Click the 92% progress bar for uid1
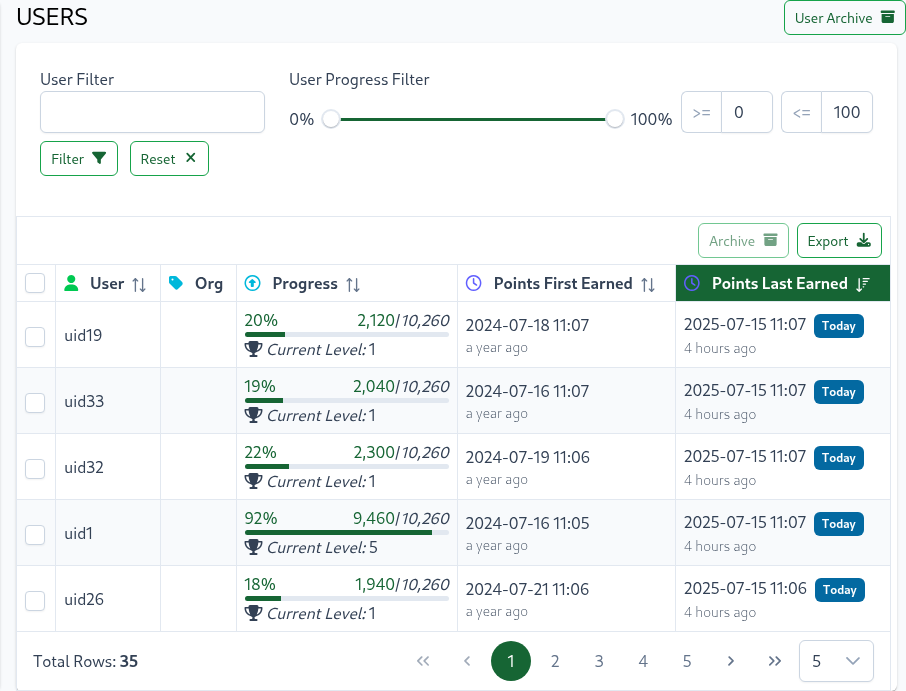The height and width of the screenshot is (691, 906). pyautogui.click(x=347, y=533)
